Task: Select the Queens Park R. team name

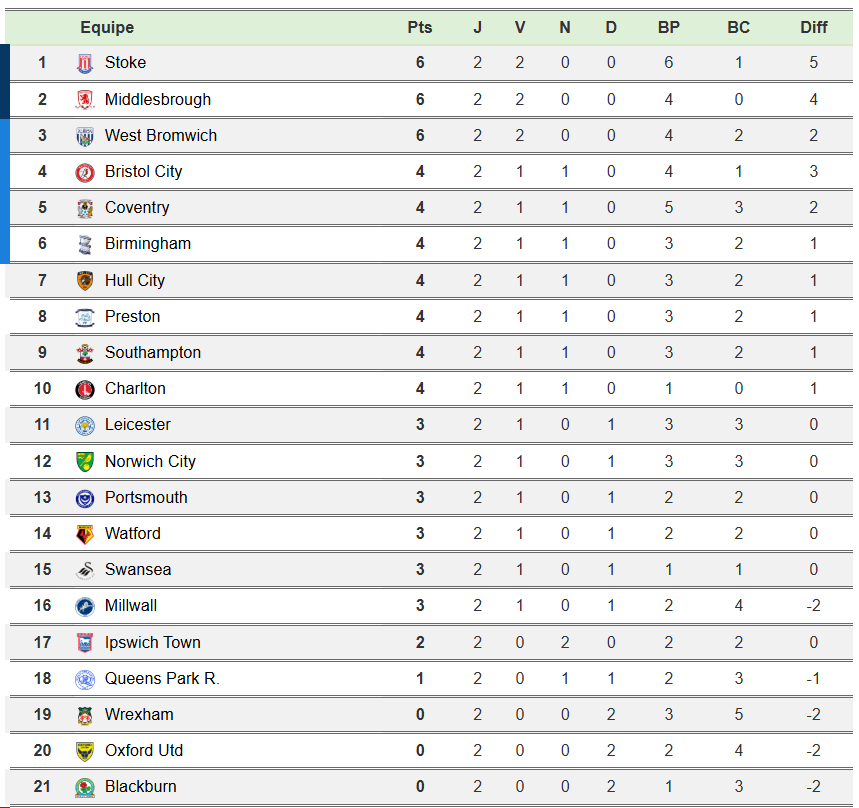Action: [x=161, y=678]
